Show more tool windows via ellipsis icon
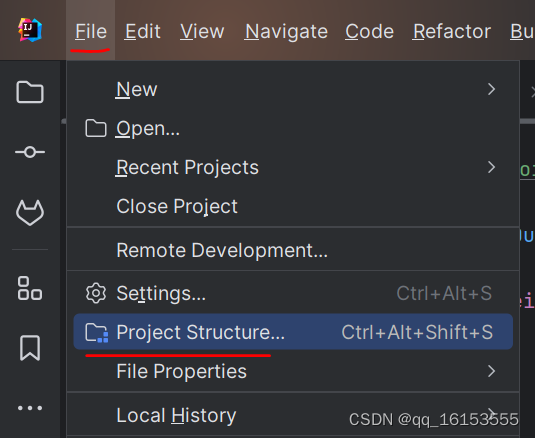This screenshot has height=438, width=535. pyautogui.click(x=30, y=408)
